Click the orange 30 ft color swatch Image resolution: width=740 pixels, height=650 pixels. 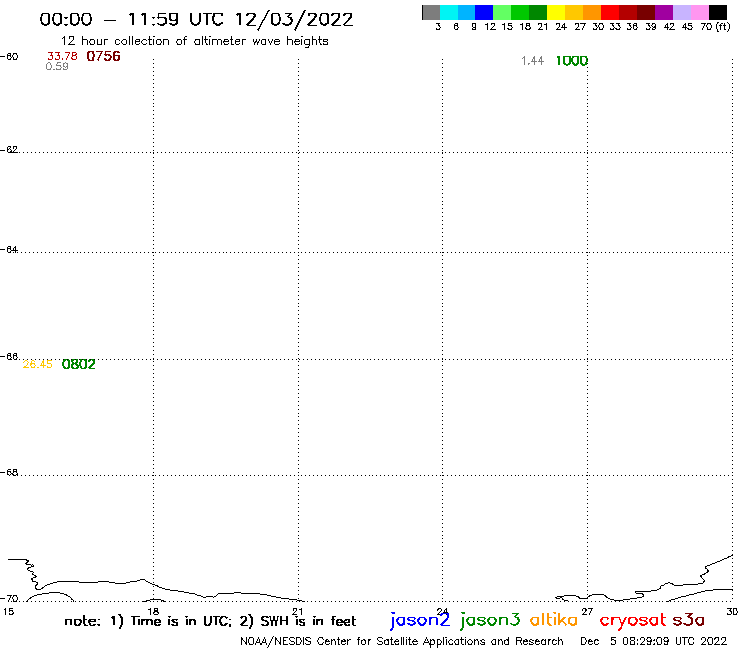coord(592,12)
